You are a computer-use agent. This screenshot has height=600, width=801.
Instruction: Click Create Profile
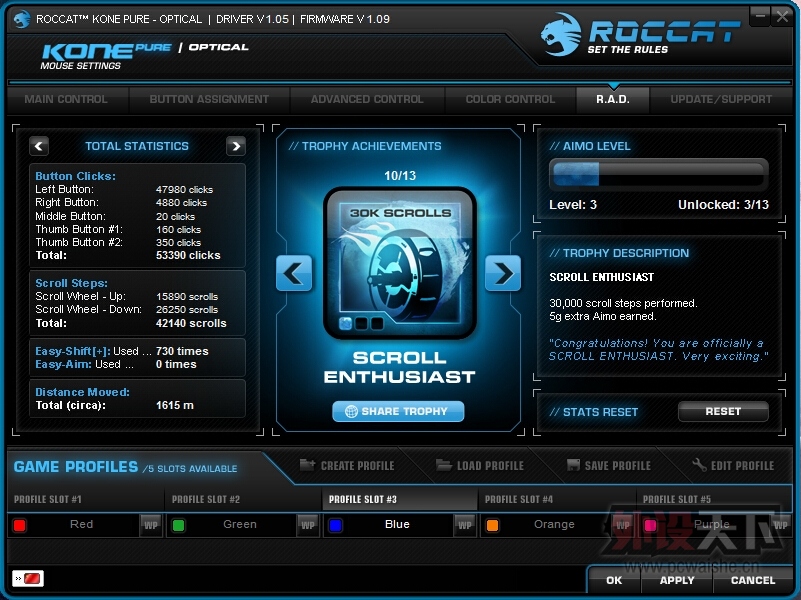click(347, 465)
